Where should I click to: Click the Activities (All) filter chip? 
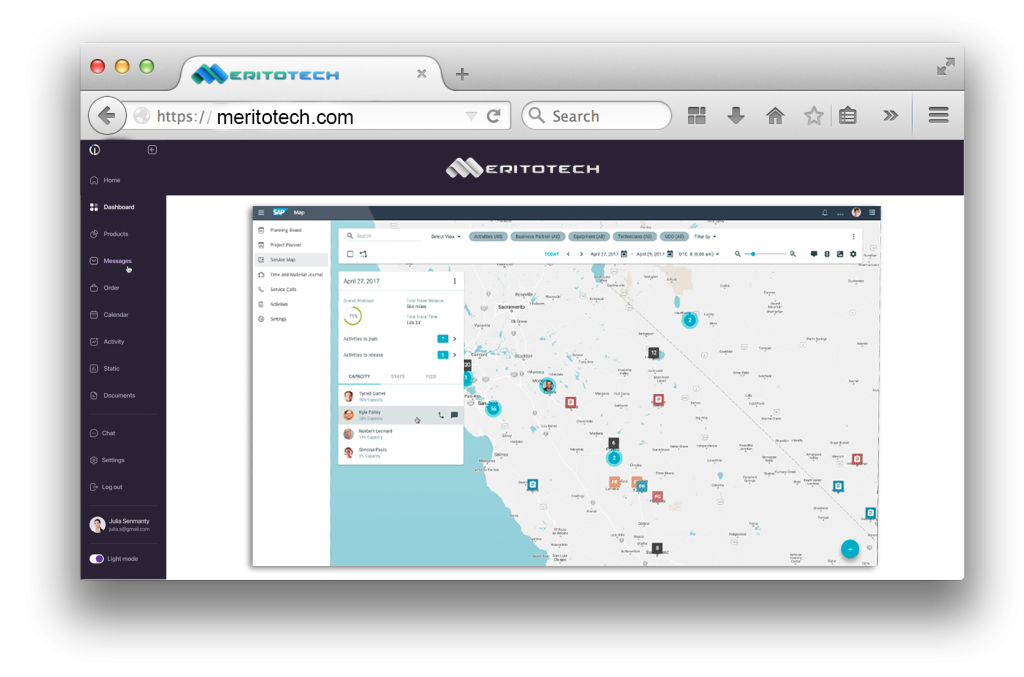coord(488,236)
